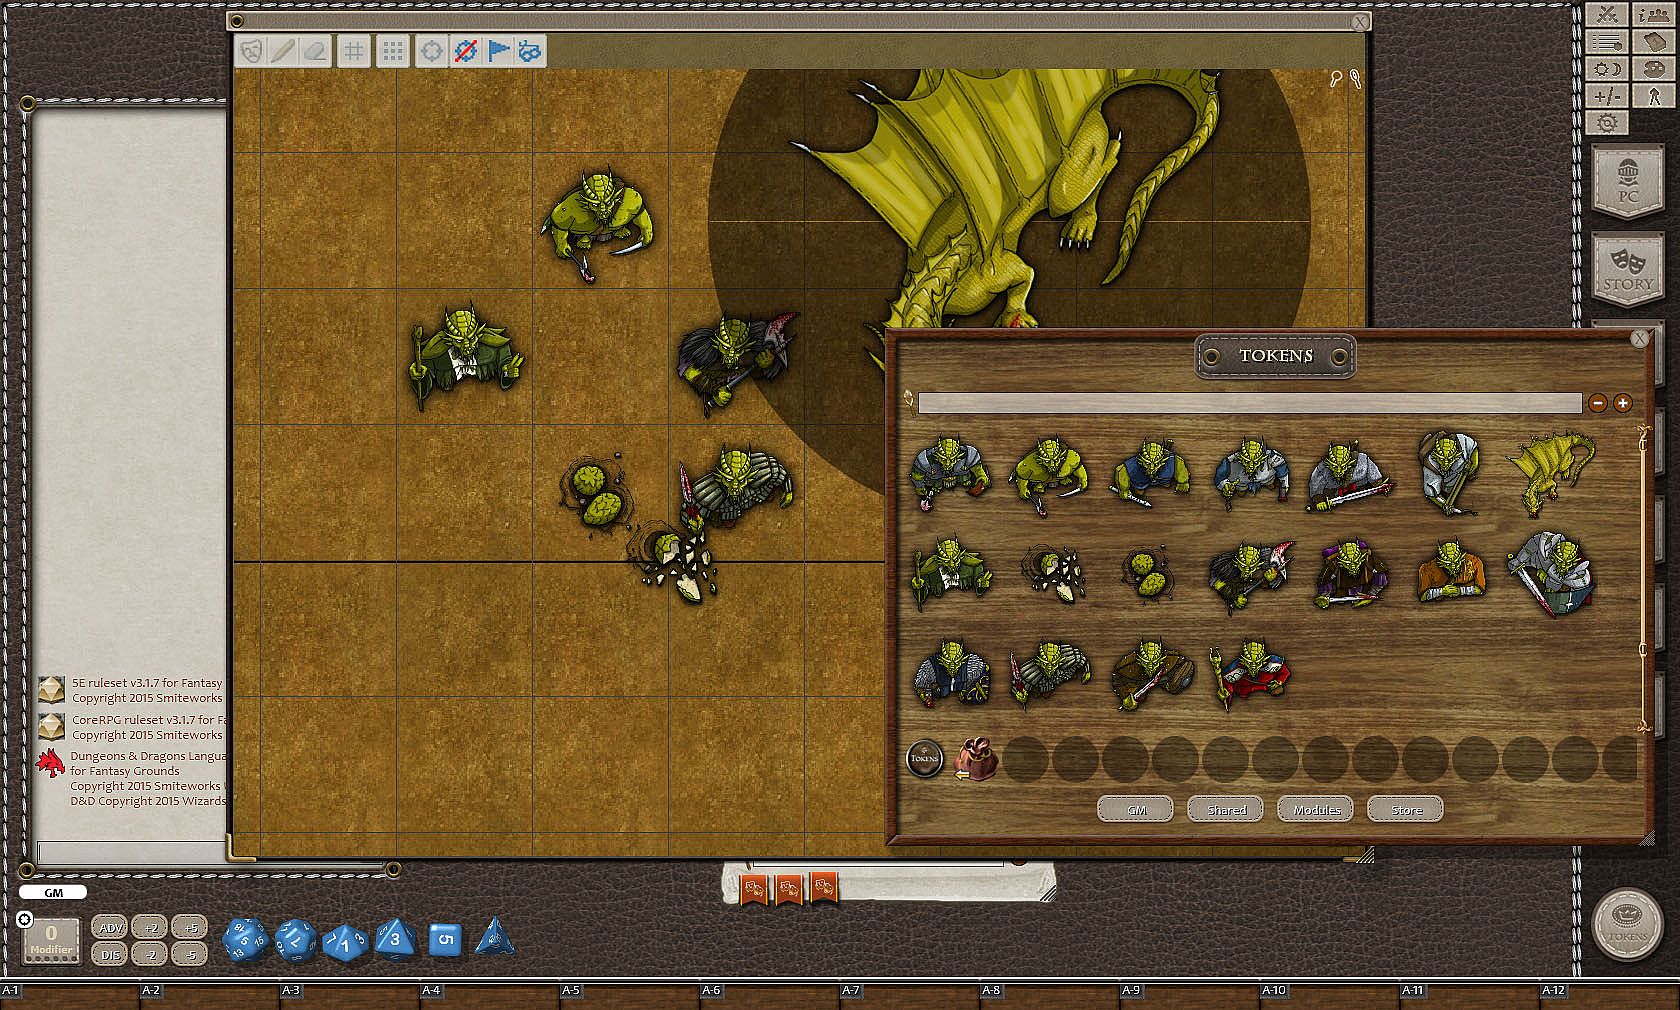This screenshot has height=1010, width=1680.
Task: Click the zoom magnifier icon on the map
Action: 1336,79
